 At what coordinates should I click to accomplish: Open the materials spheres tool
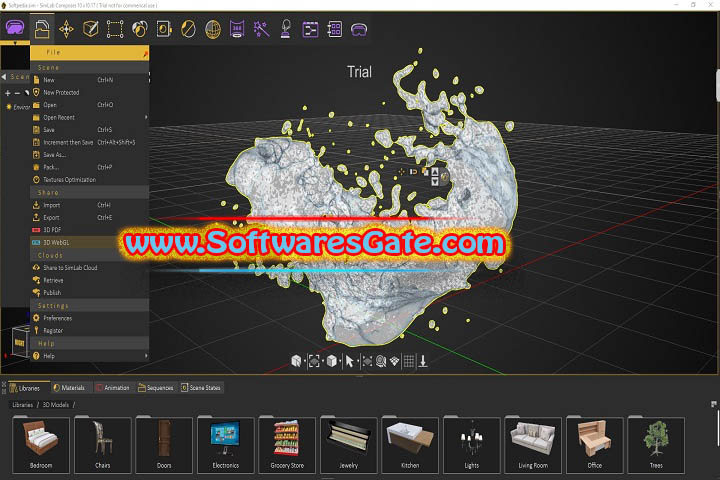click(140, 29)
